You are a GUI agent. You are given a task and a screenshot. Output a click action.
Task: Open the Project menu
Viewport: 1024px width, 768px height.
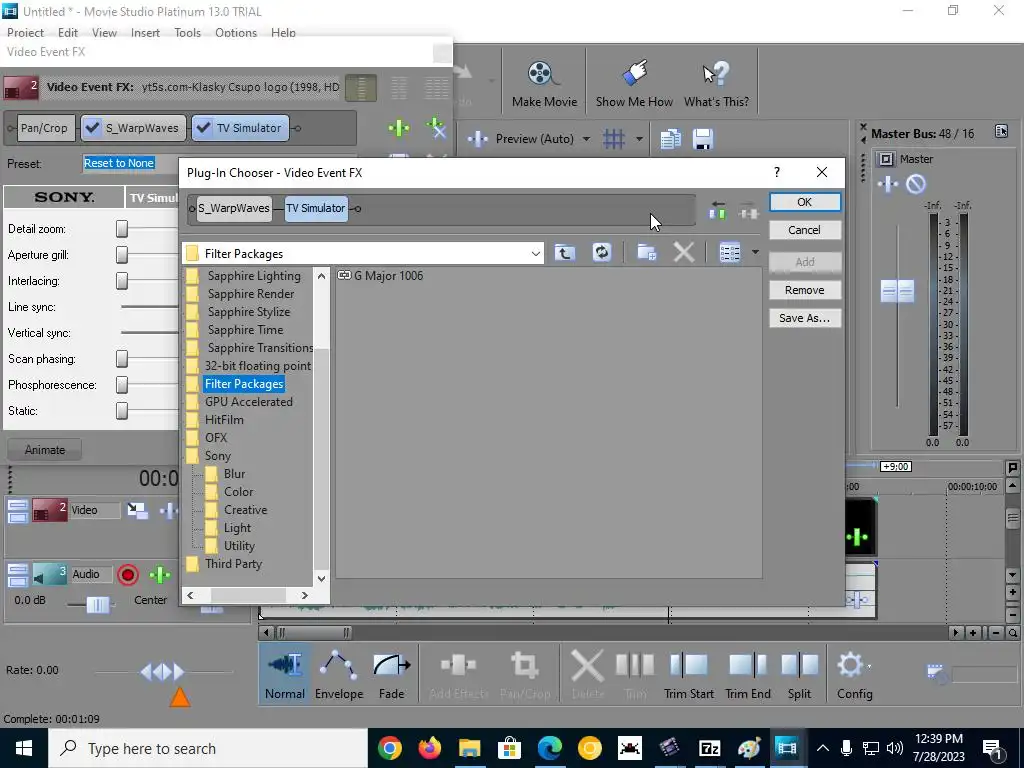coord(25,33)
